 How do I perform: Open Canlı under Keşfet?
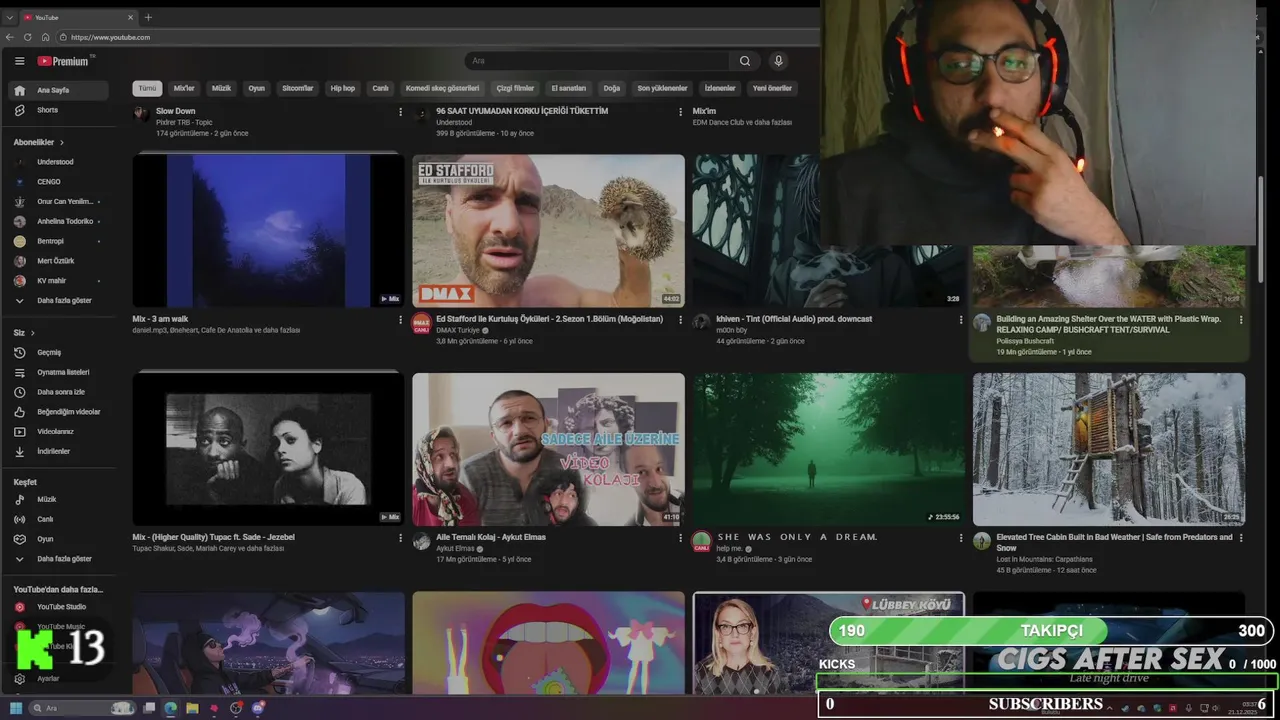pos(56,519)
